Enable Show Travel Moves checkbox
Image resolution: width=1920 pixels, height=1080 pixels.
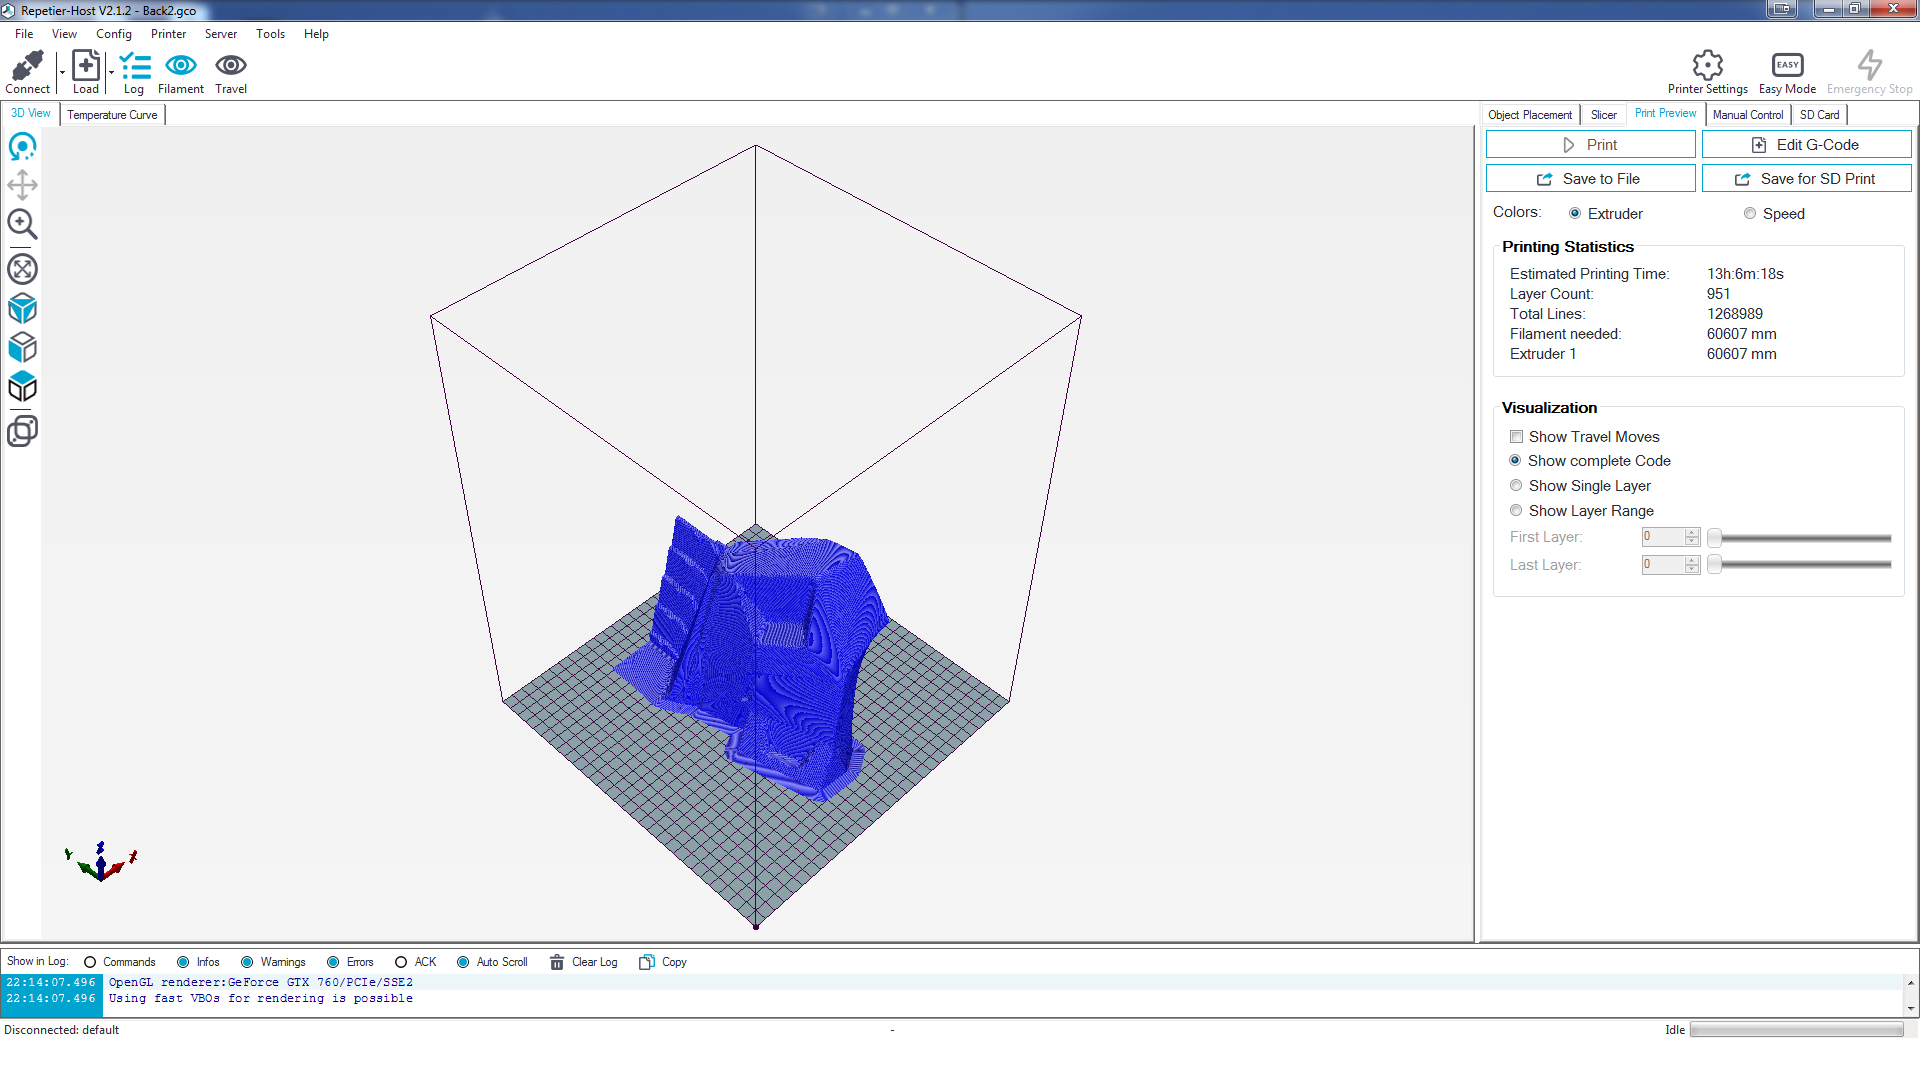(1517, 437)
